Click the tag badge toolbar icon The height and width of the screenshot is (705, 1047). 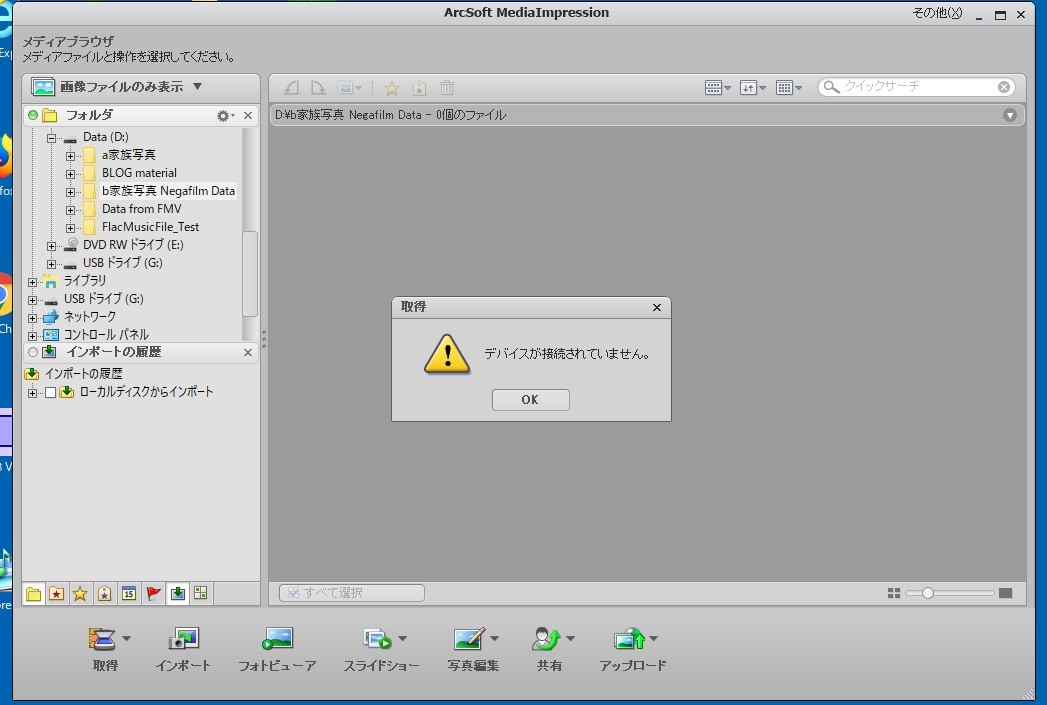(419, 88)
